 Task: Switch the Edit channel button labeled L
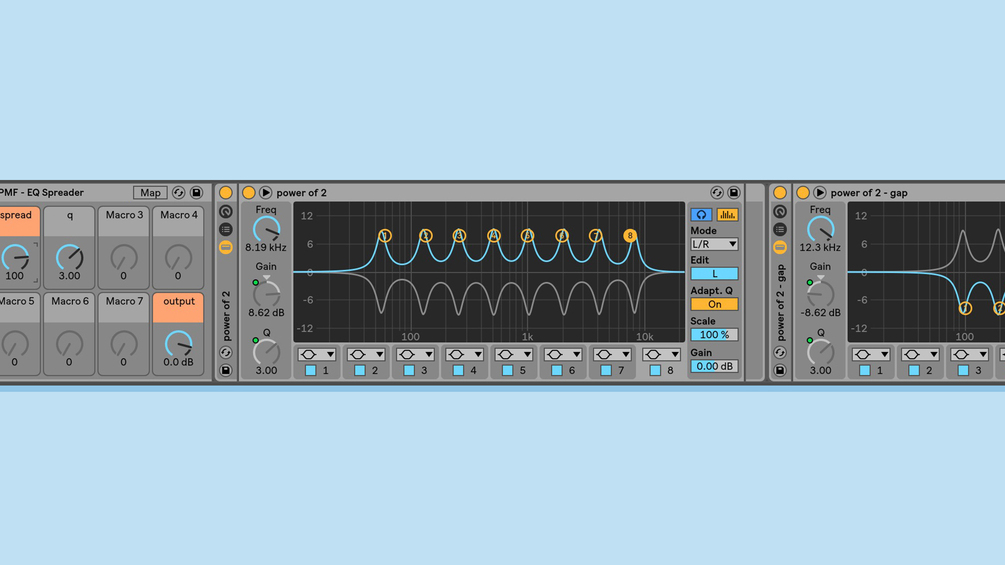714,274
